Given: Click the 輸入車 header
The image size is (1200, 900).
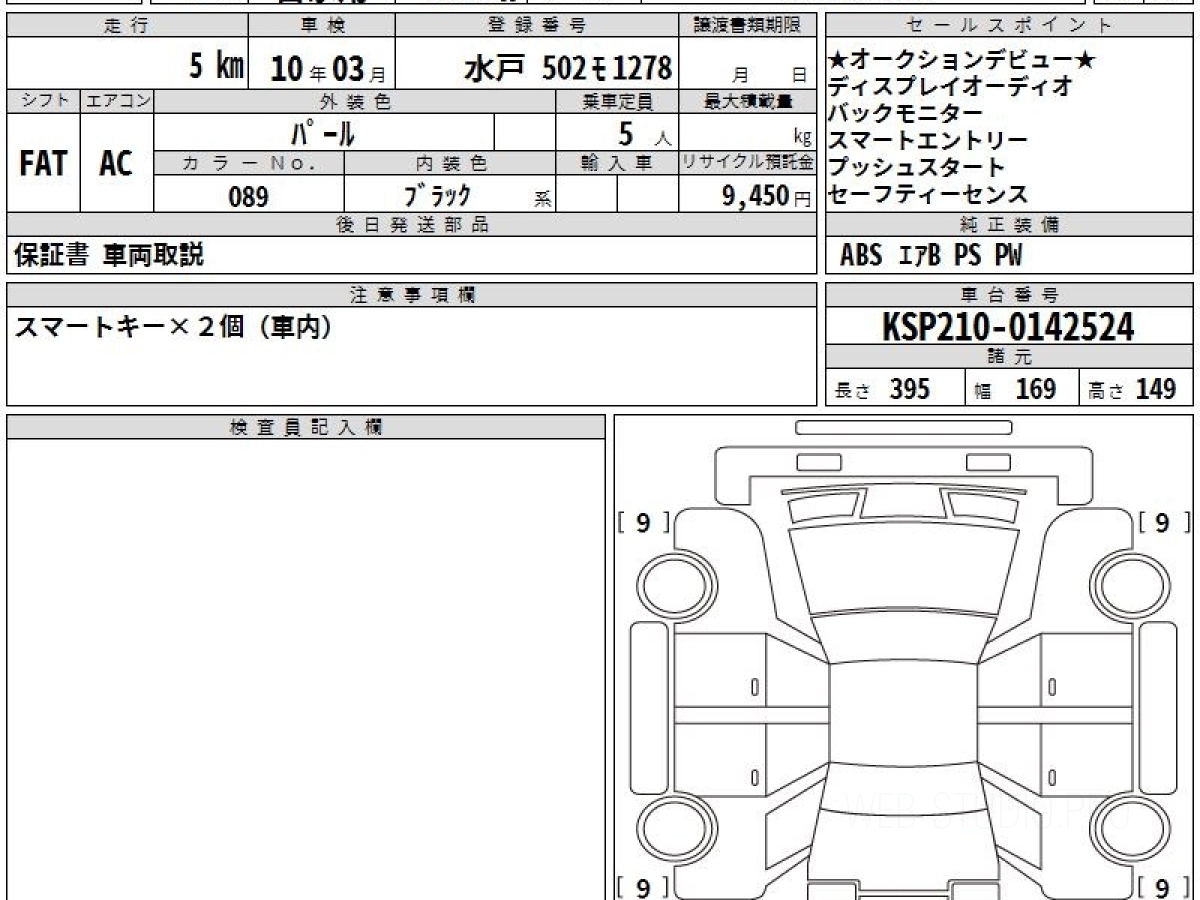Looking at the screenshot, I should pyautogui.click(x=617, y=163).
